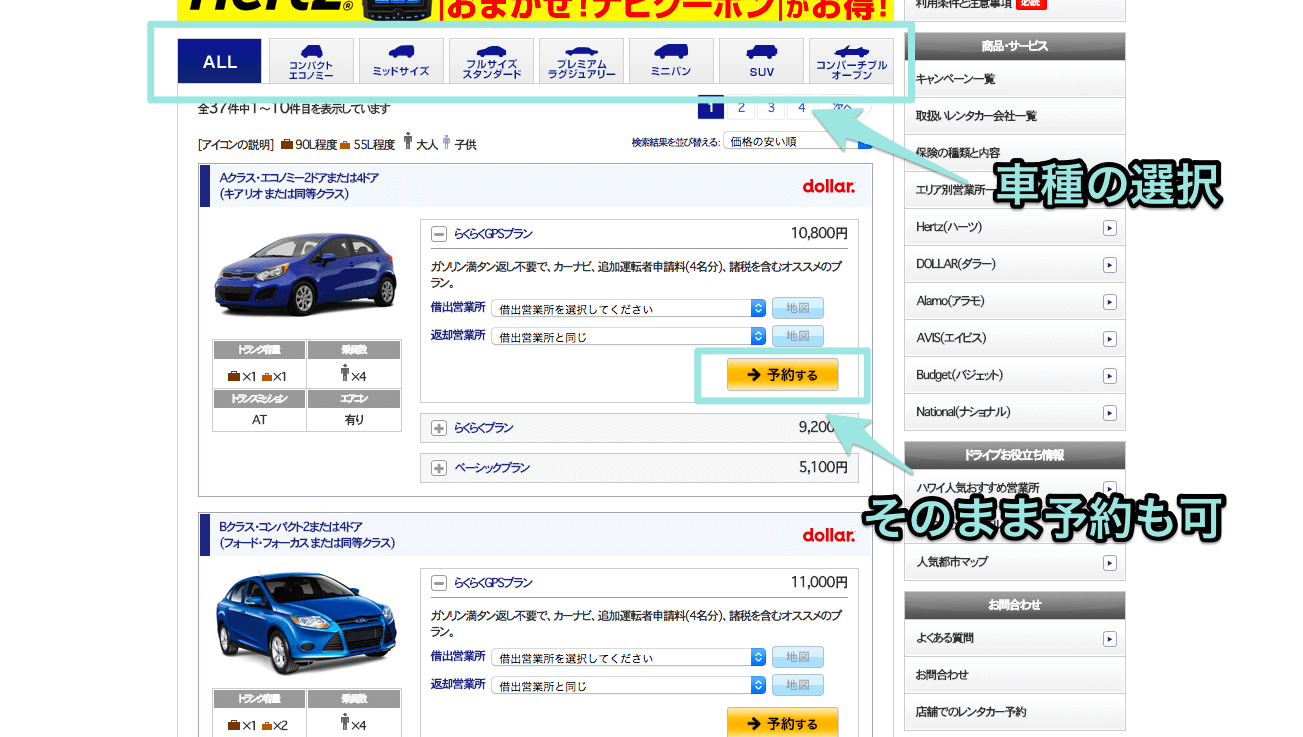Viewport: 1303px width, 737px height.
Task: Click 地図 button beside Aクラス 借出営業所
Action: pos(797,308)
